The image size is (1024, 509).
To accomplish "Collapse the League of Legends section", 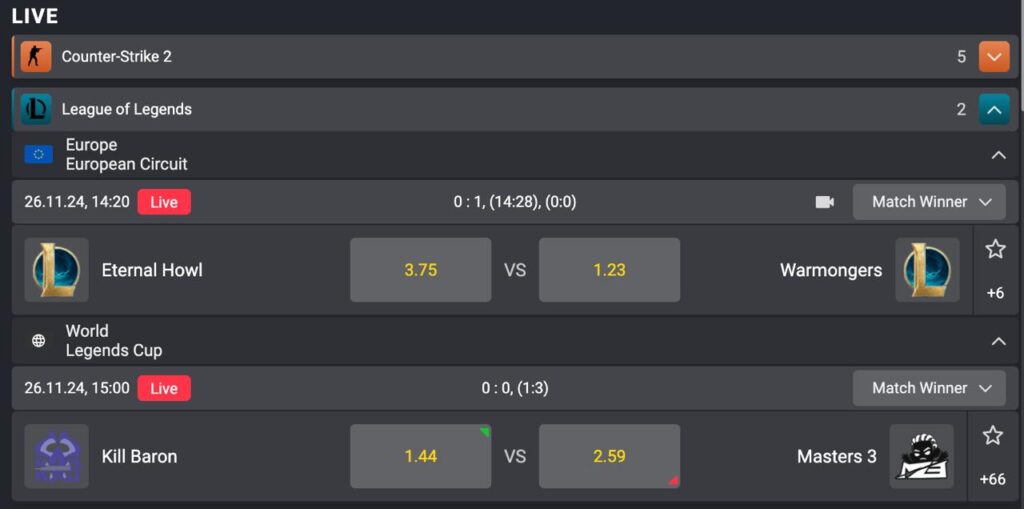I will pyautogui.click(x=993, y=109).
